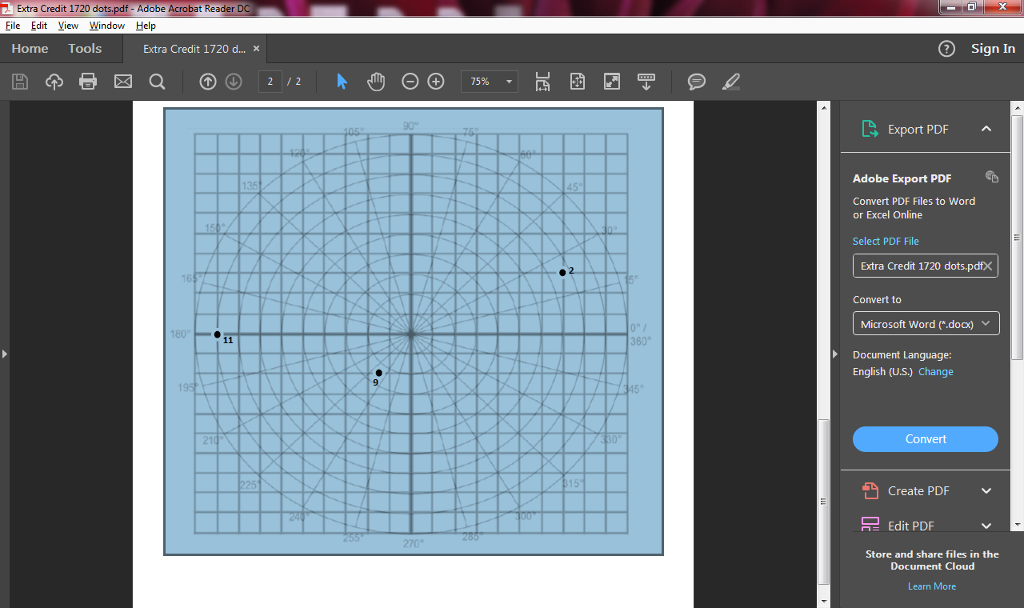Screen dimensions: 1024x608
Task: Click the Export PDF panel icon
Action: (870, 129)
